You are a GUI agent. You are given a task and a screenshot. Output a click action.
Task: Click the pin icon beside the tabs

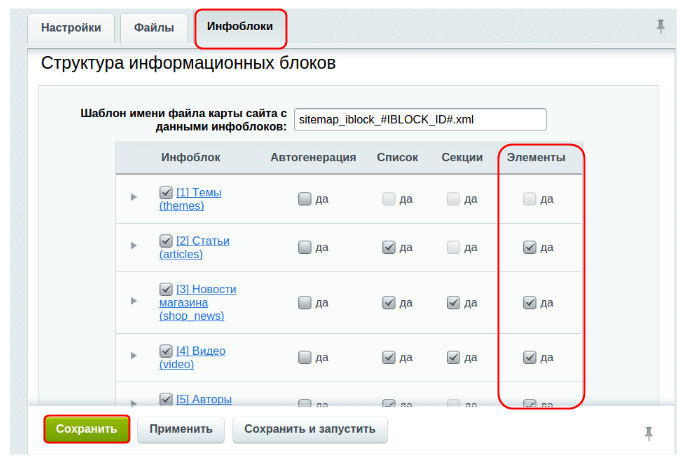tap(660, 26)
